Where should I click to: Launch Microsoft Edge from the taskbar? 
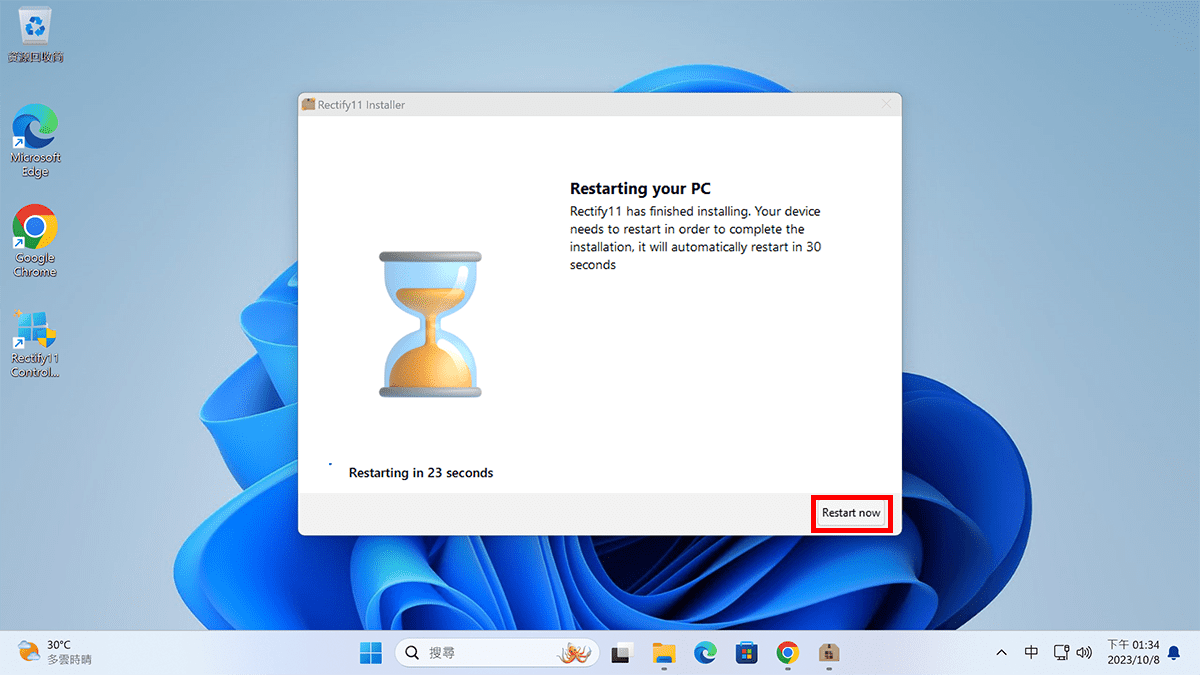pyautogui.click(x=706, y=653)
